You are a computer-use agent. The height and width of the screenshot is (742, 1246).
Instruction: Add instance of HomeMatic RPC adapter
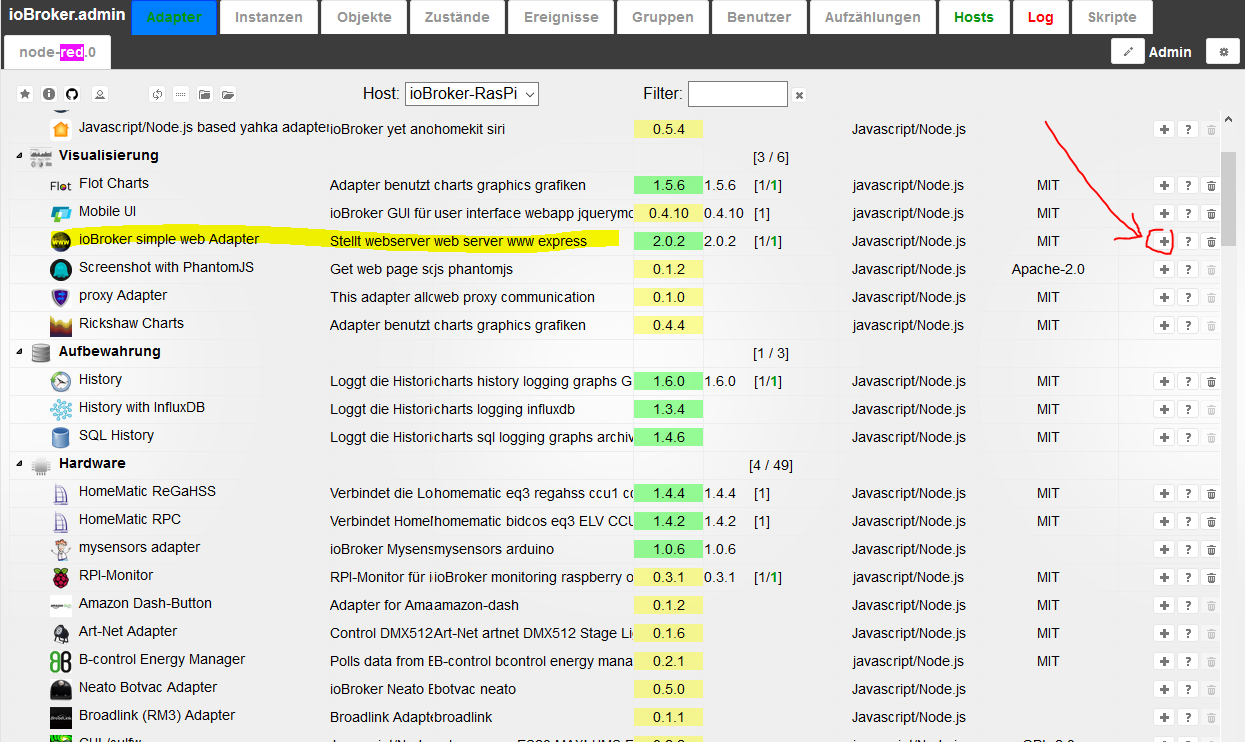[1164, 521]
